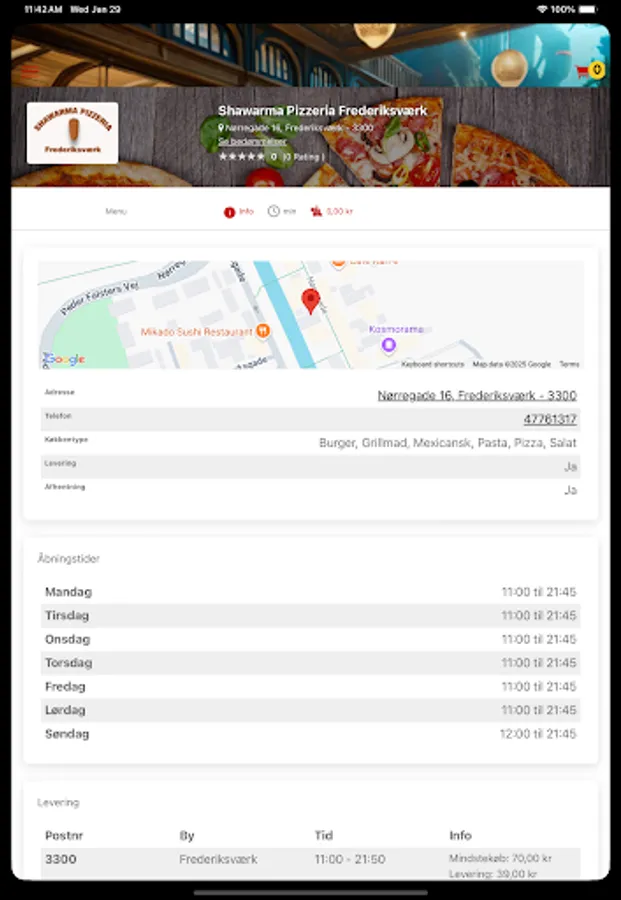Click the 0,00 kr delivery price

[340, 211]
